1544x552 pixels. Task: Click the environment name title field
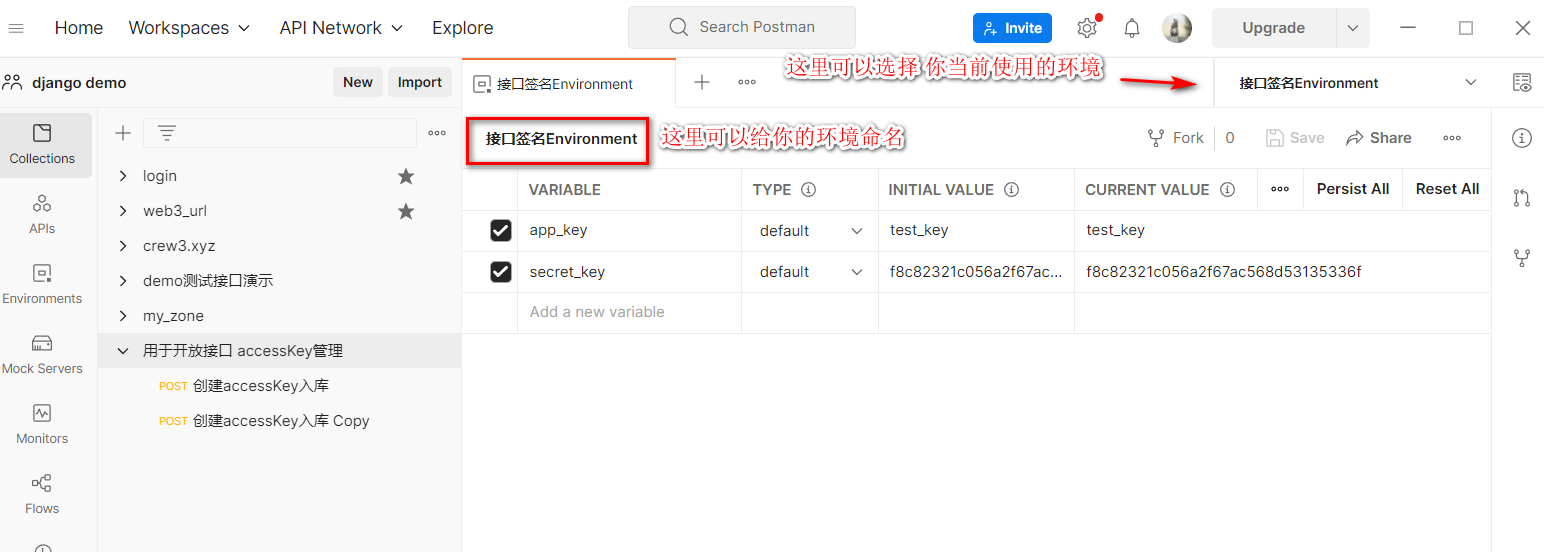click(x=561, y=139)
